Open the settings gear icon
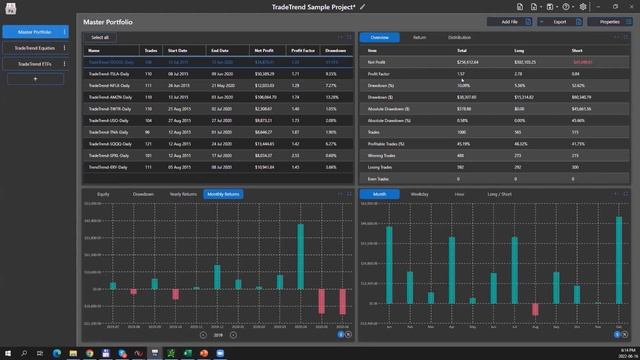The image size is (640, 360). click(583, 7)
